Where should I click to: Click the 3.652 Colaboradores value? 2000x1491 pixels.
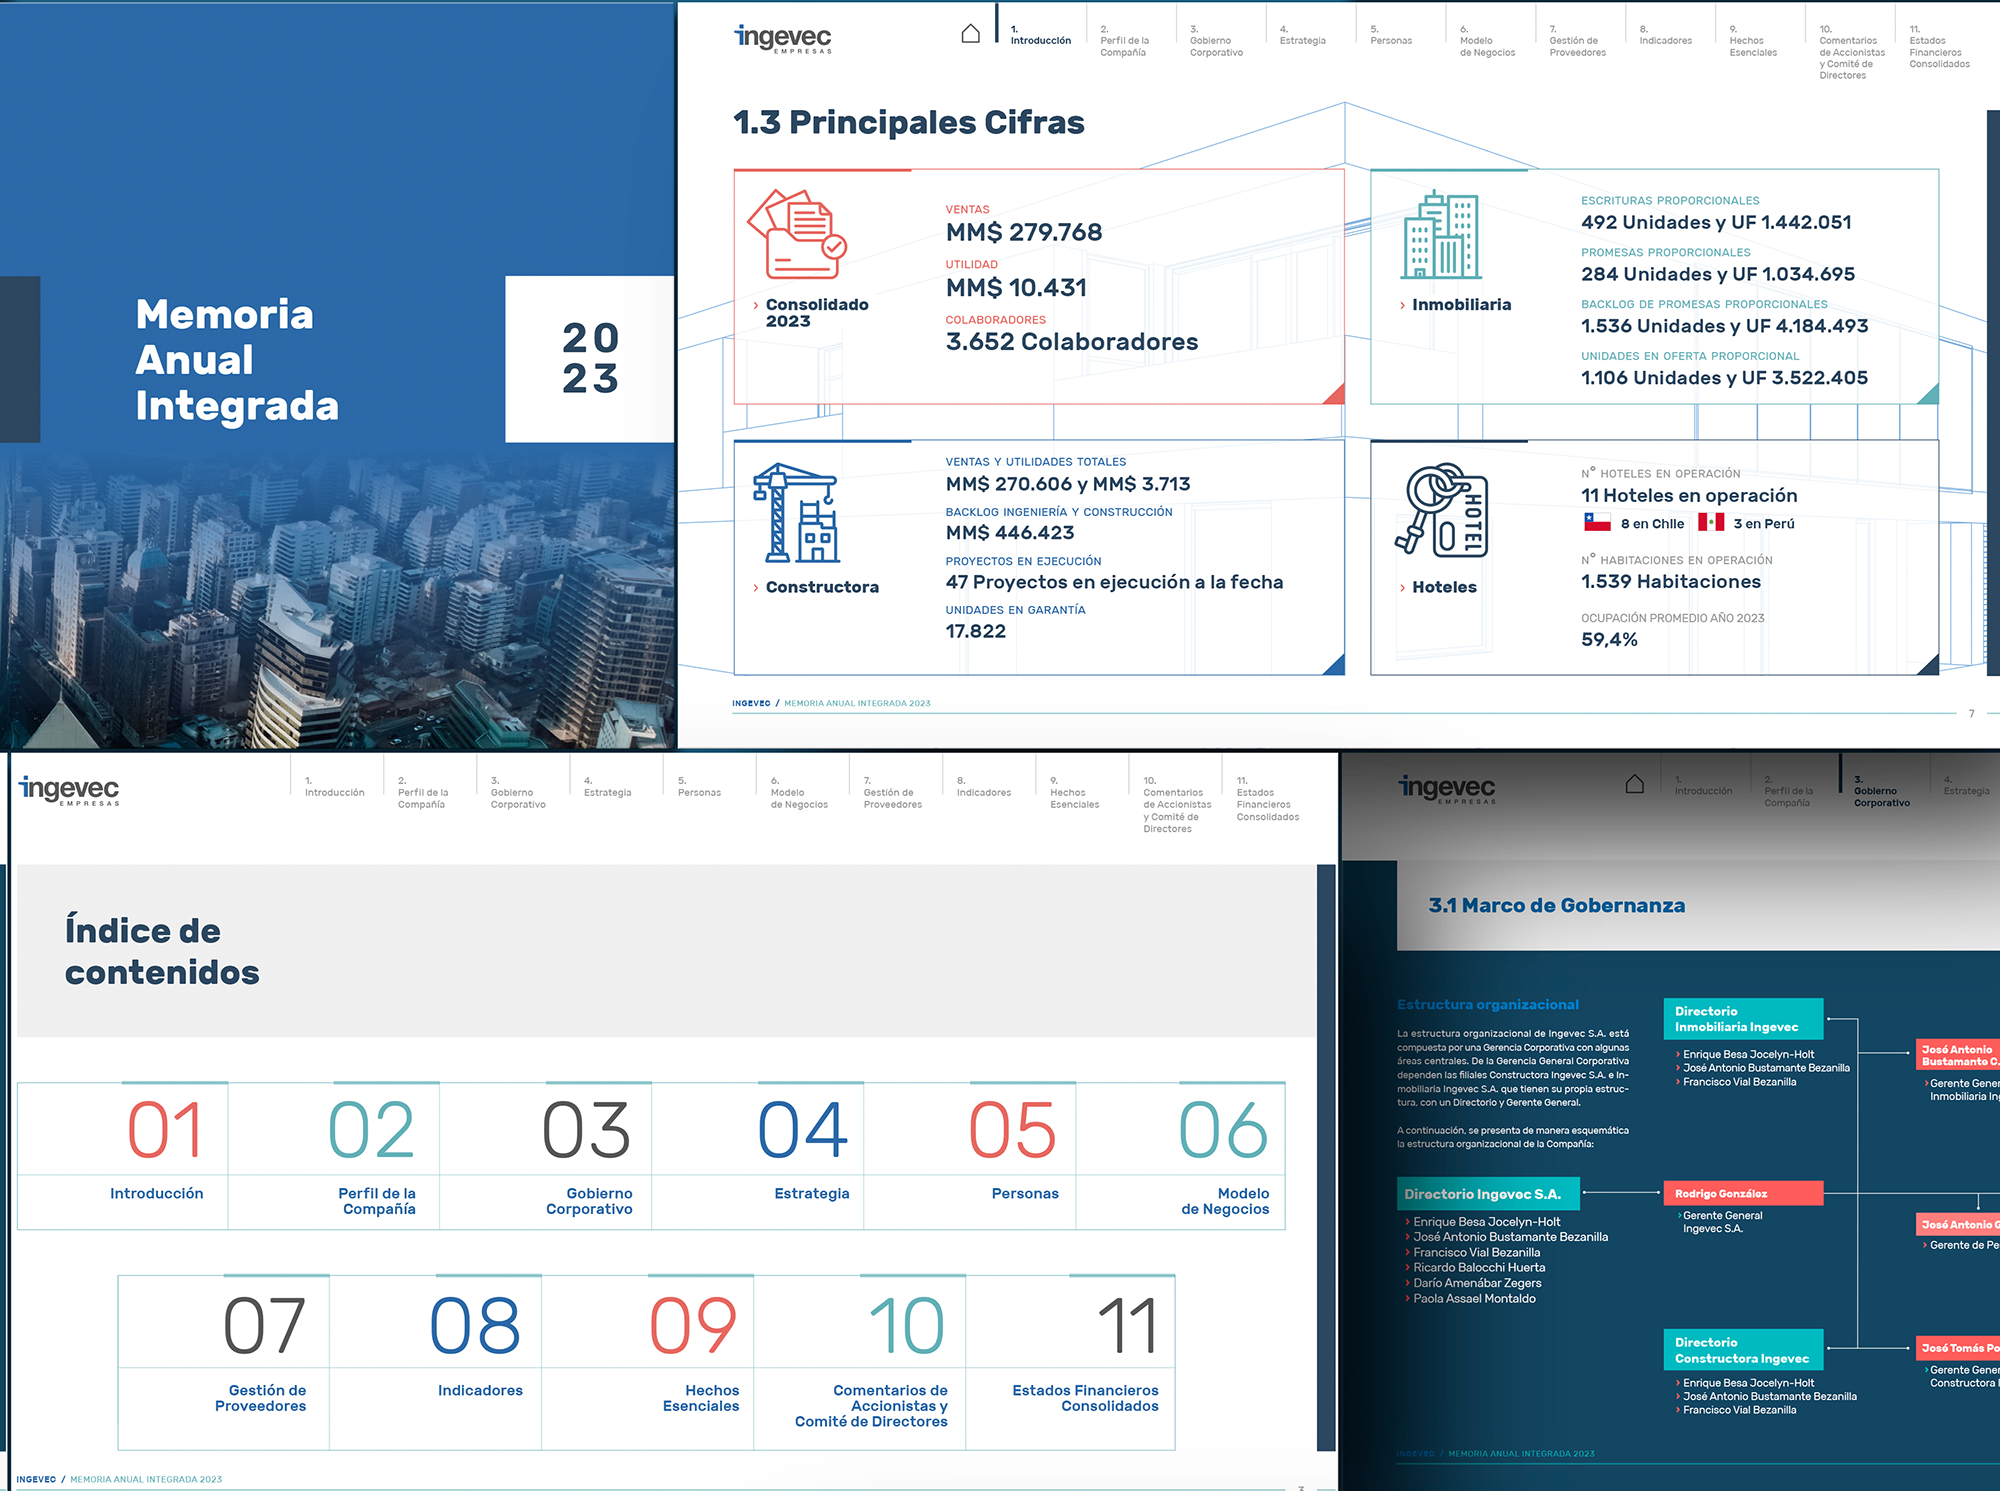[1072, 342]
